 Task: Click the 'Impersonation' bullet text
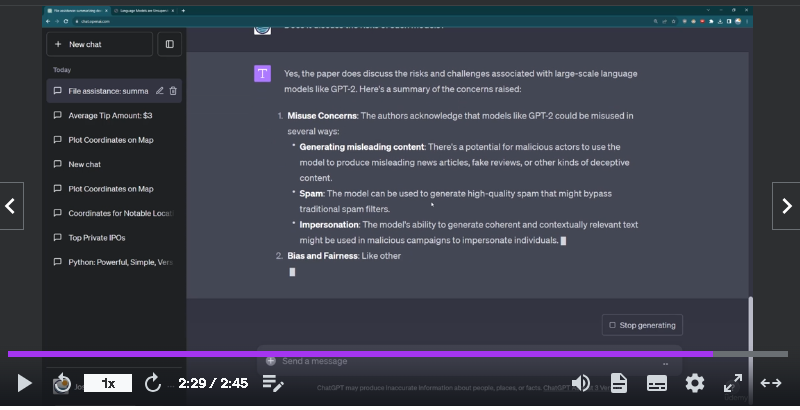pyautogui.click(x=329, y=225)
